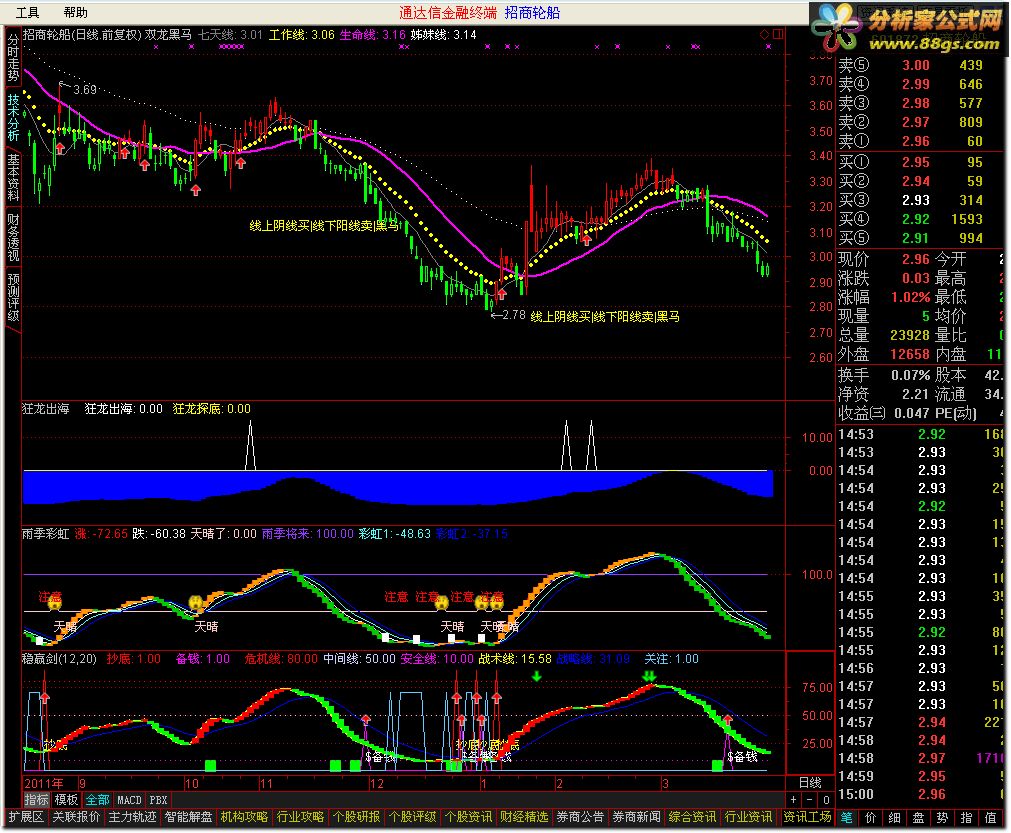Screen dimensions: 1011x833
Task: Click the 工作线: 3.06 legend label
Action: coord(302,35)
